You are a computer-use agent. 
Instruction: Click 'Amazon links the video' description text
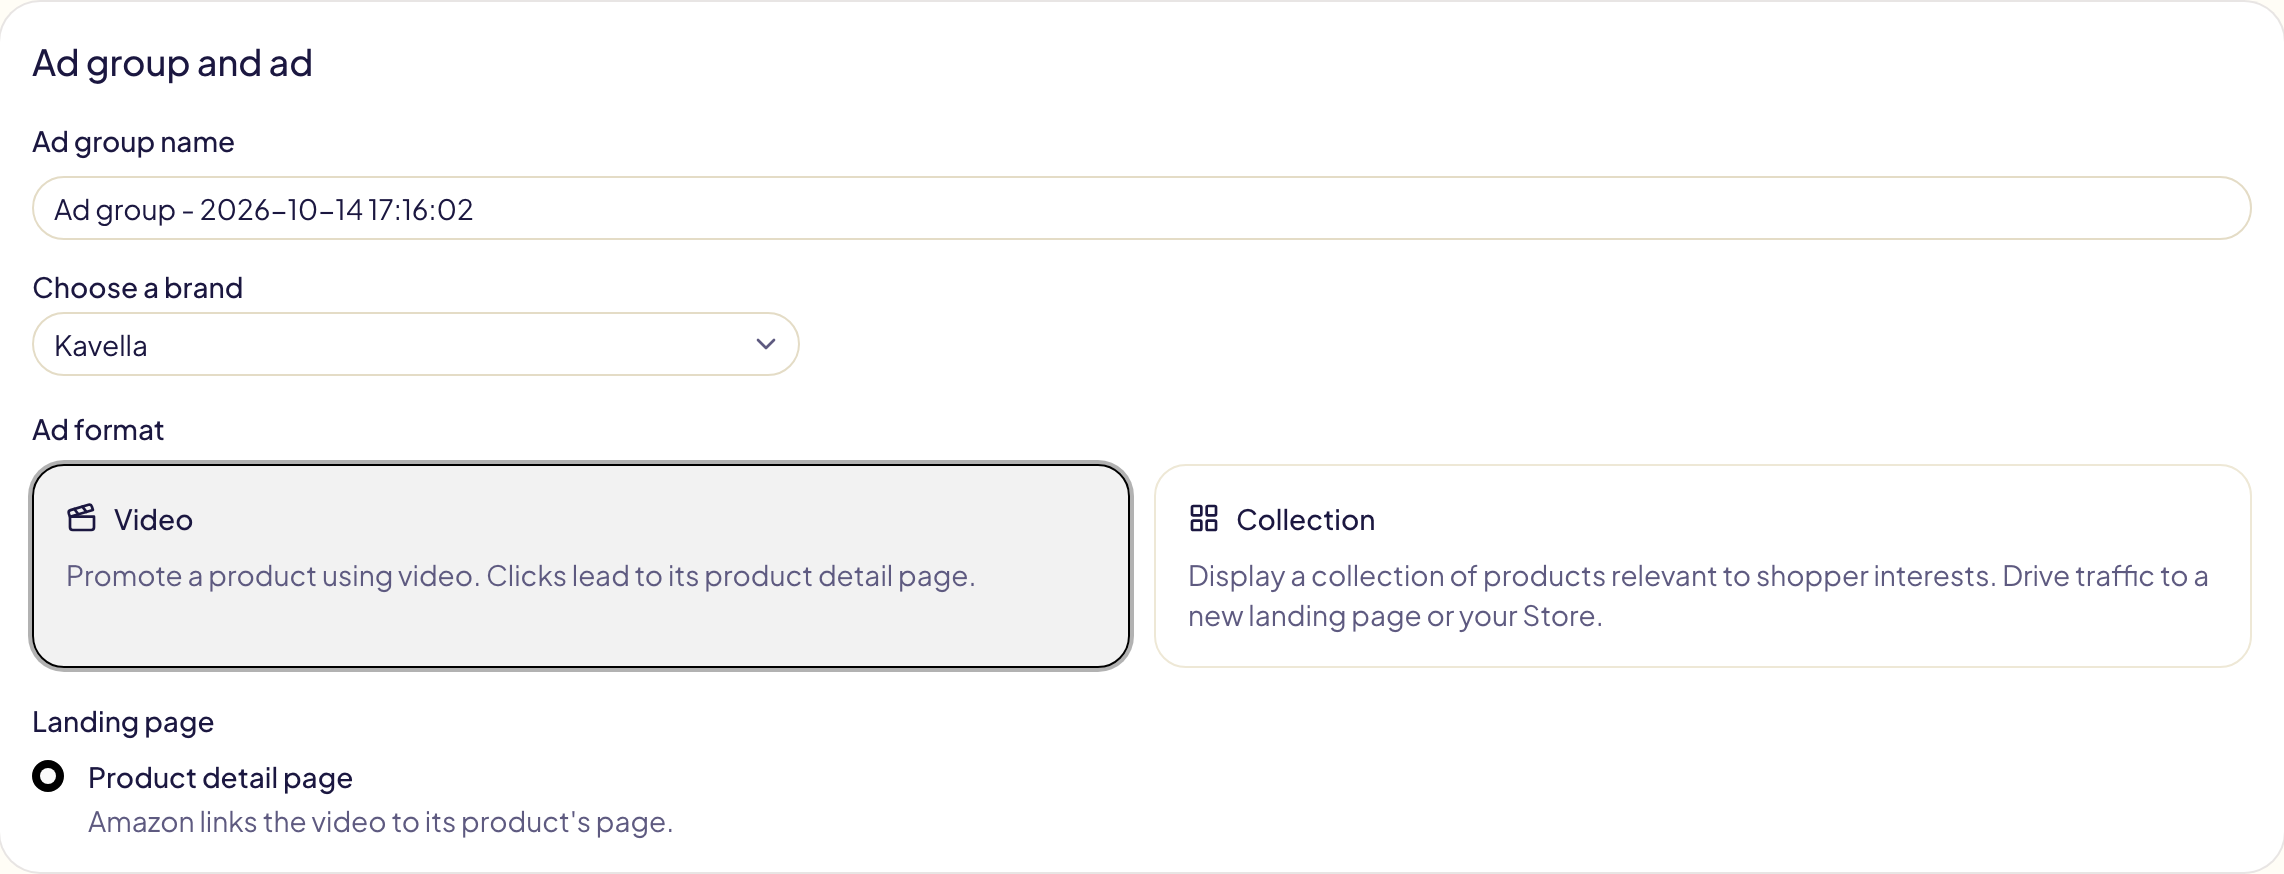380,822
